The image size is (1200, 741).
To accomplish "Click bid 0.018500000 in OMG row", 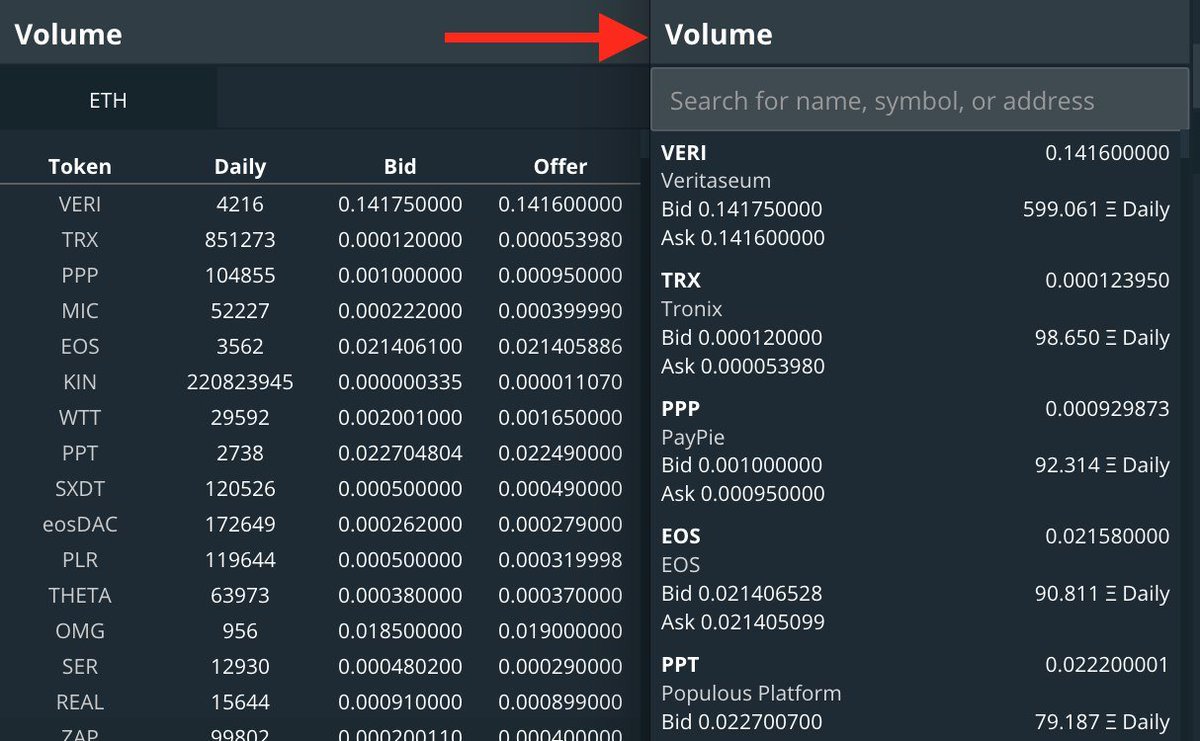I will (x=400, y=631).
